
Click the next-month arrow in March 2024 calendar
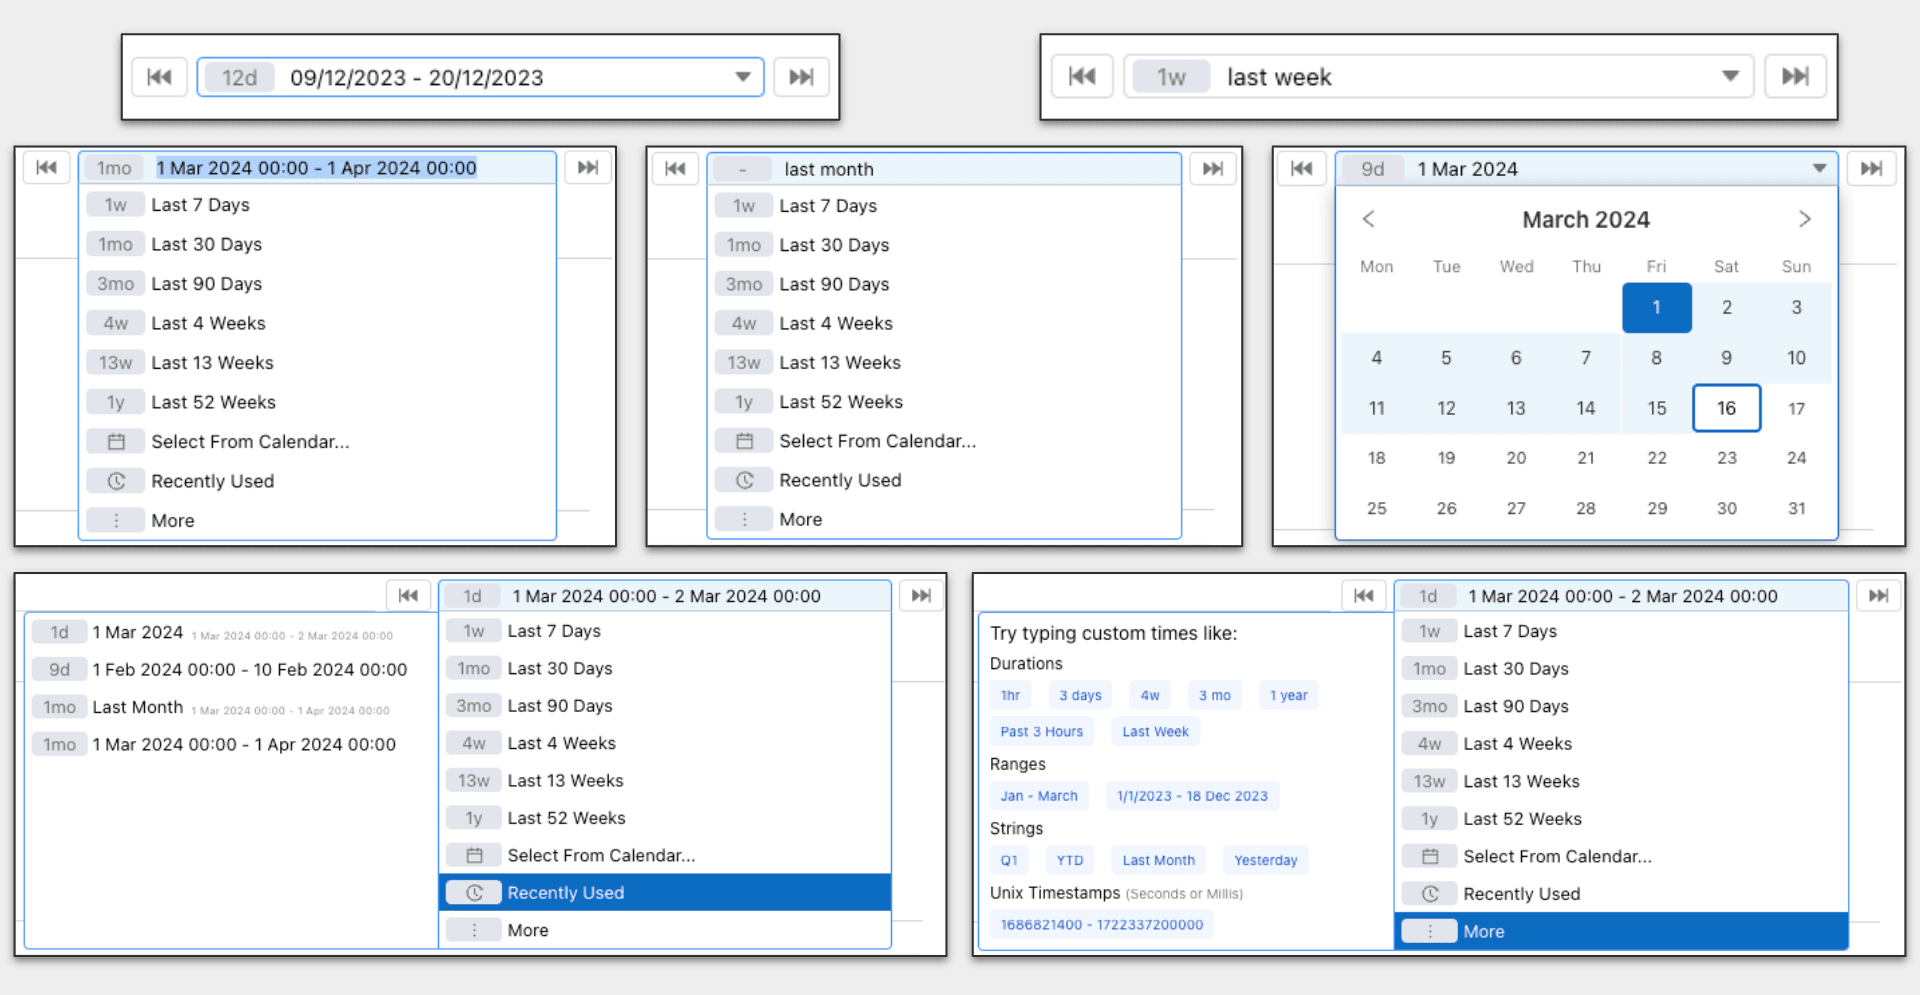click(1805, 219)
